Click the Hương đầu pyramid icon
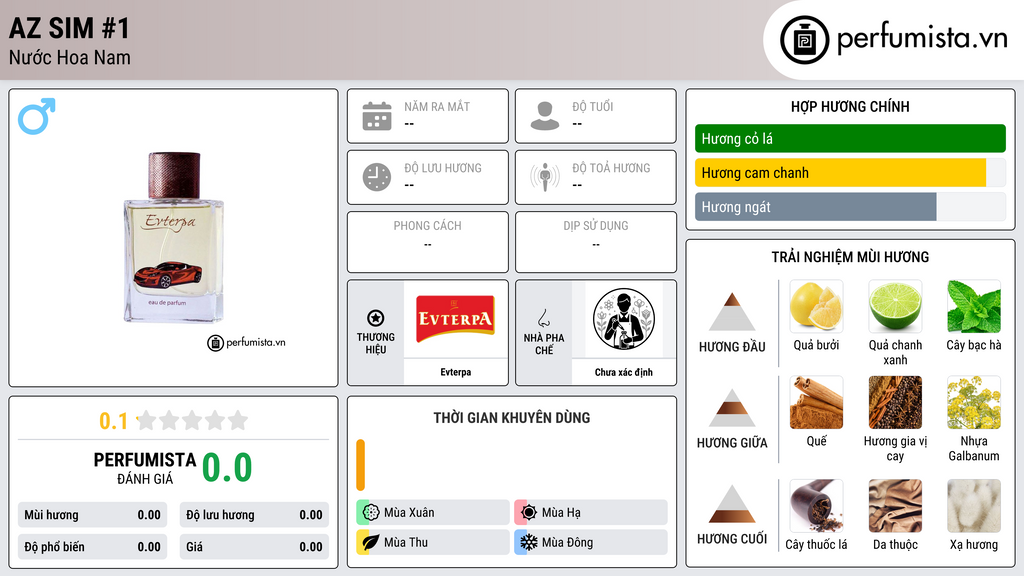 732,312
